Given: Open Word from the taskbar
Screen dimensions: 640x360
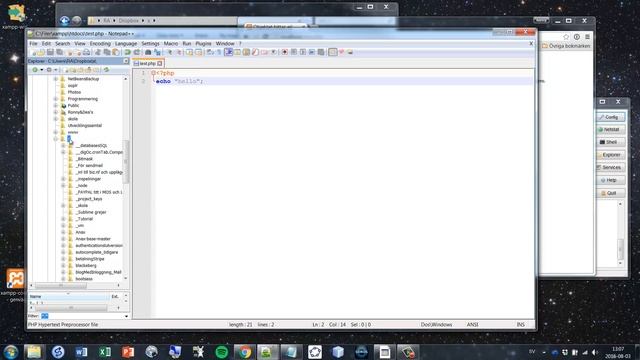Looking at the screenshot, I should pos(81,352).
